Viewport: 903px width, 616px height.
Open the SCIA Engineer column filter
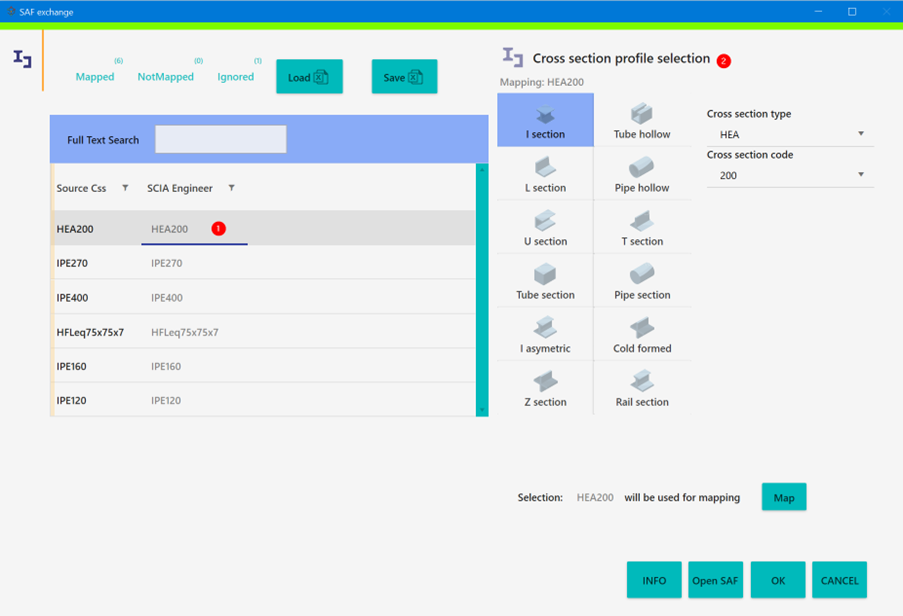tap(231, 188)
